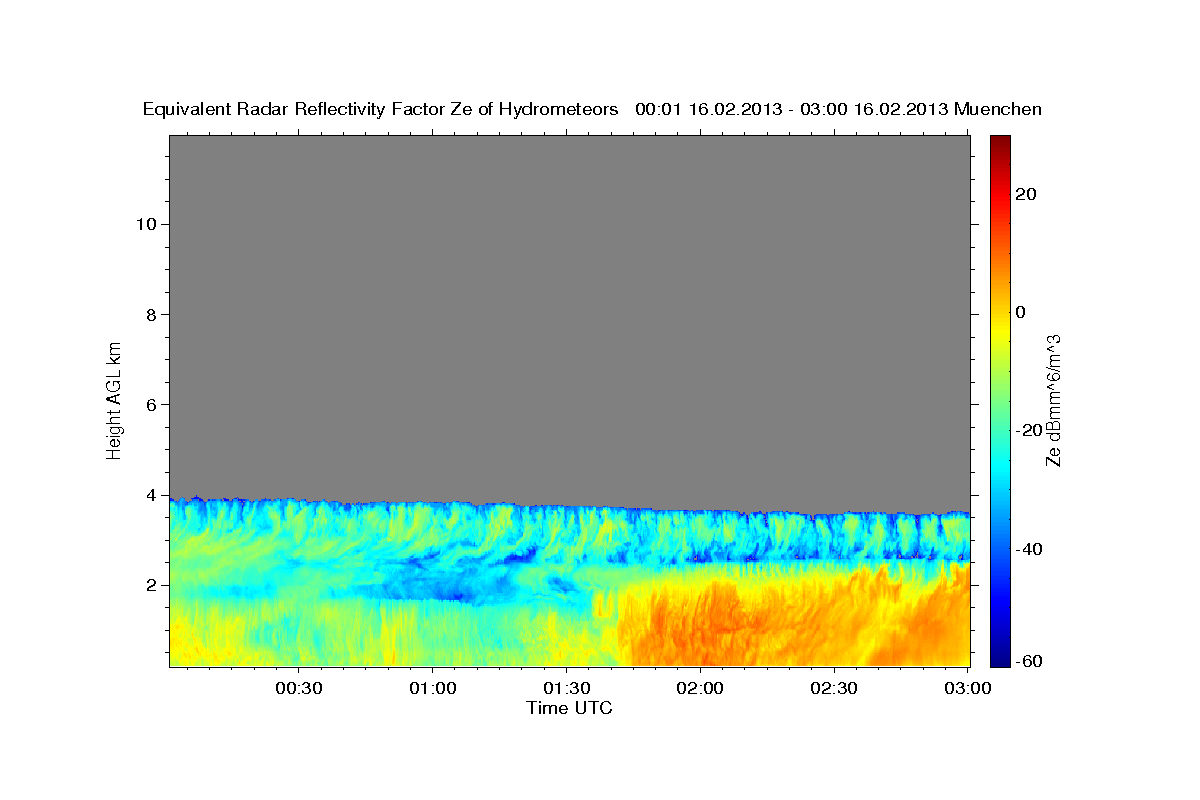Viewport: 1200px width, 800px height.
Task: Click the date range text '00:01 16.02.2013 - 03:00 16.02.2013'
Action: (x=792, y=109)
